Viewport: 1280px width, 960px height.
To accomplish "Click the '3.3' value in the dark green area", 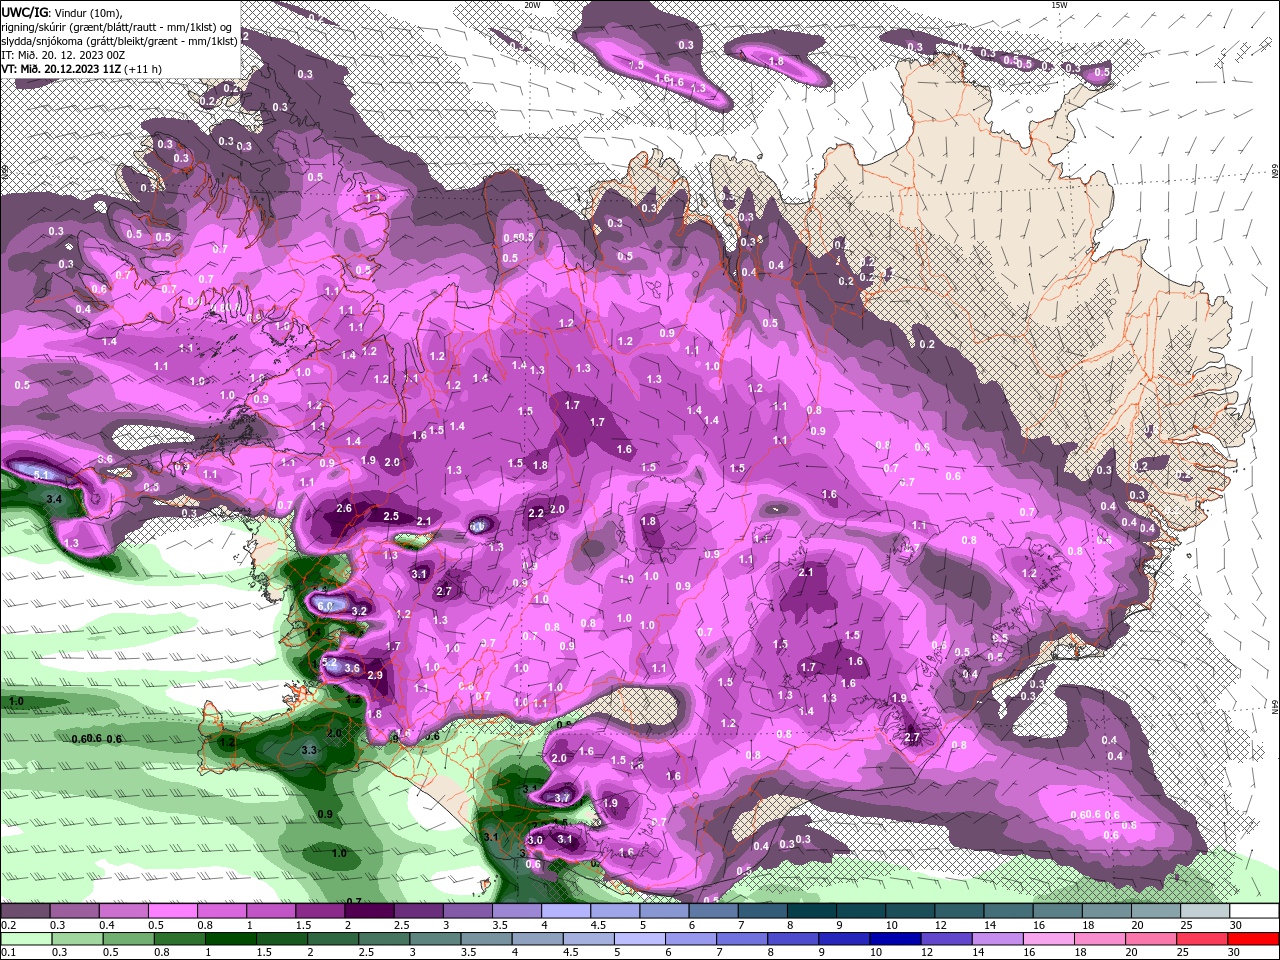I will click(x=310, y=750).
